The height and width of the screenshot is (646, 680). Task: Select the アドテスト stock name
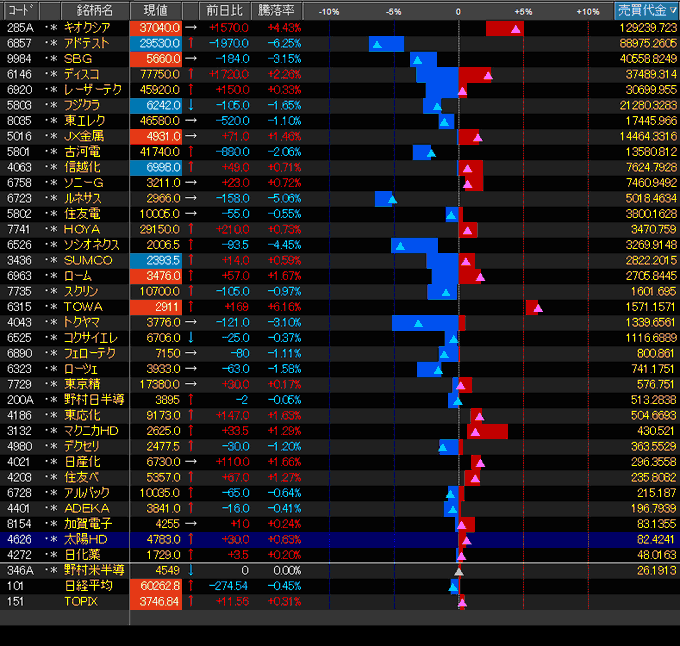pos(86,43)
